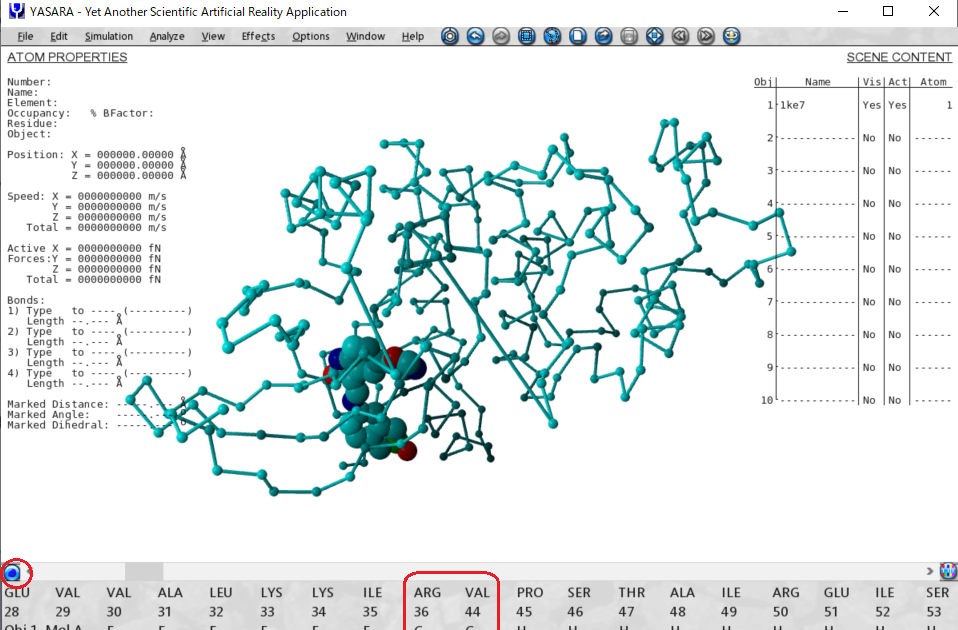The height and width of the screenshot is (630, 958).
Task: Click the double-right forward toolbar icon
Action: 707,36
